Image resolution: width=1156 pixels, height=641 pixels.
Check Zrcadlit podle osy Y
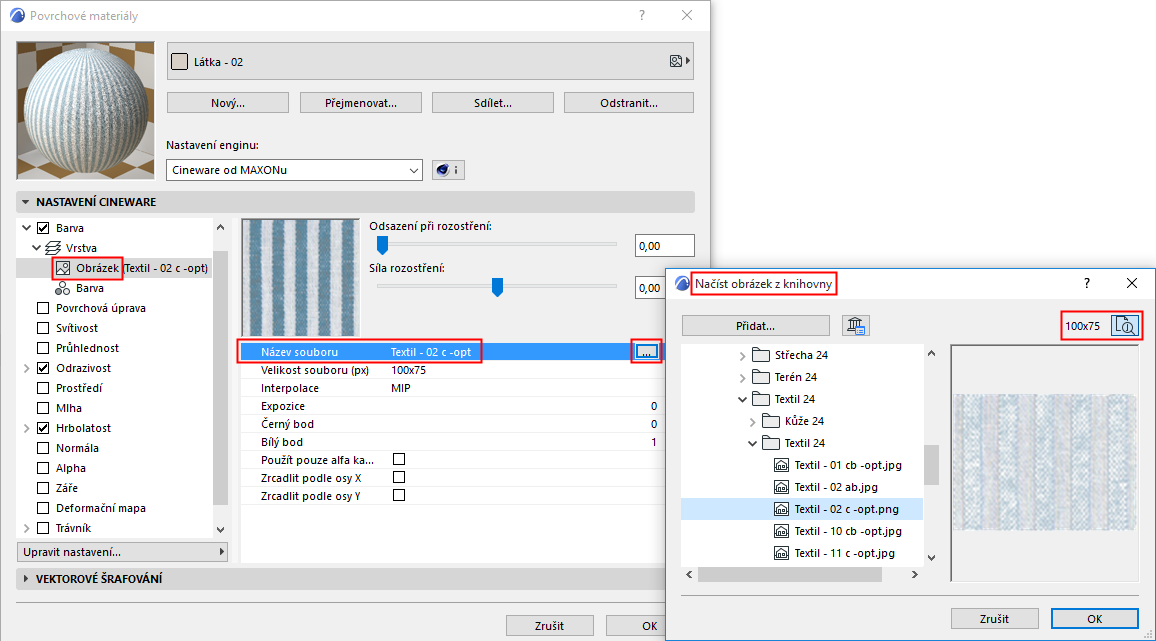(399, 495)
